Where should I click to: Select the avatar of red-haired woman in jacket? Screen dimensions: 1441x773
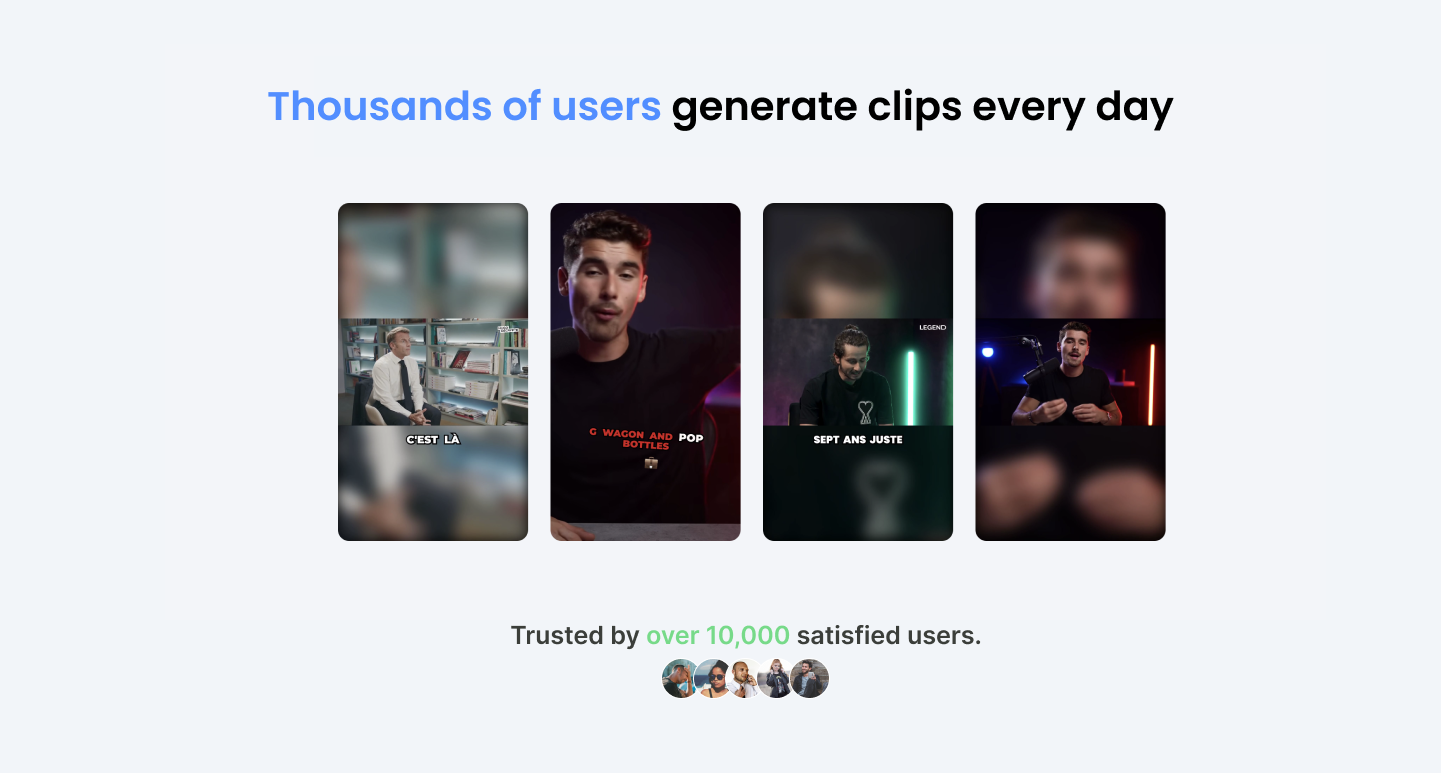(x=776, y=679)
